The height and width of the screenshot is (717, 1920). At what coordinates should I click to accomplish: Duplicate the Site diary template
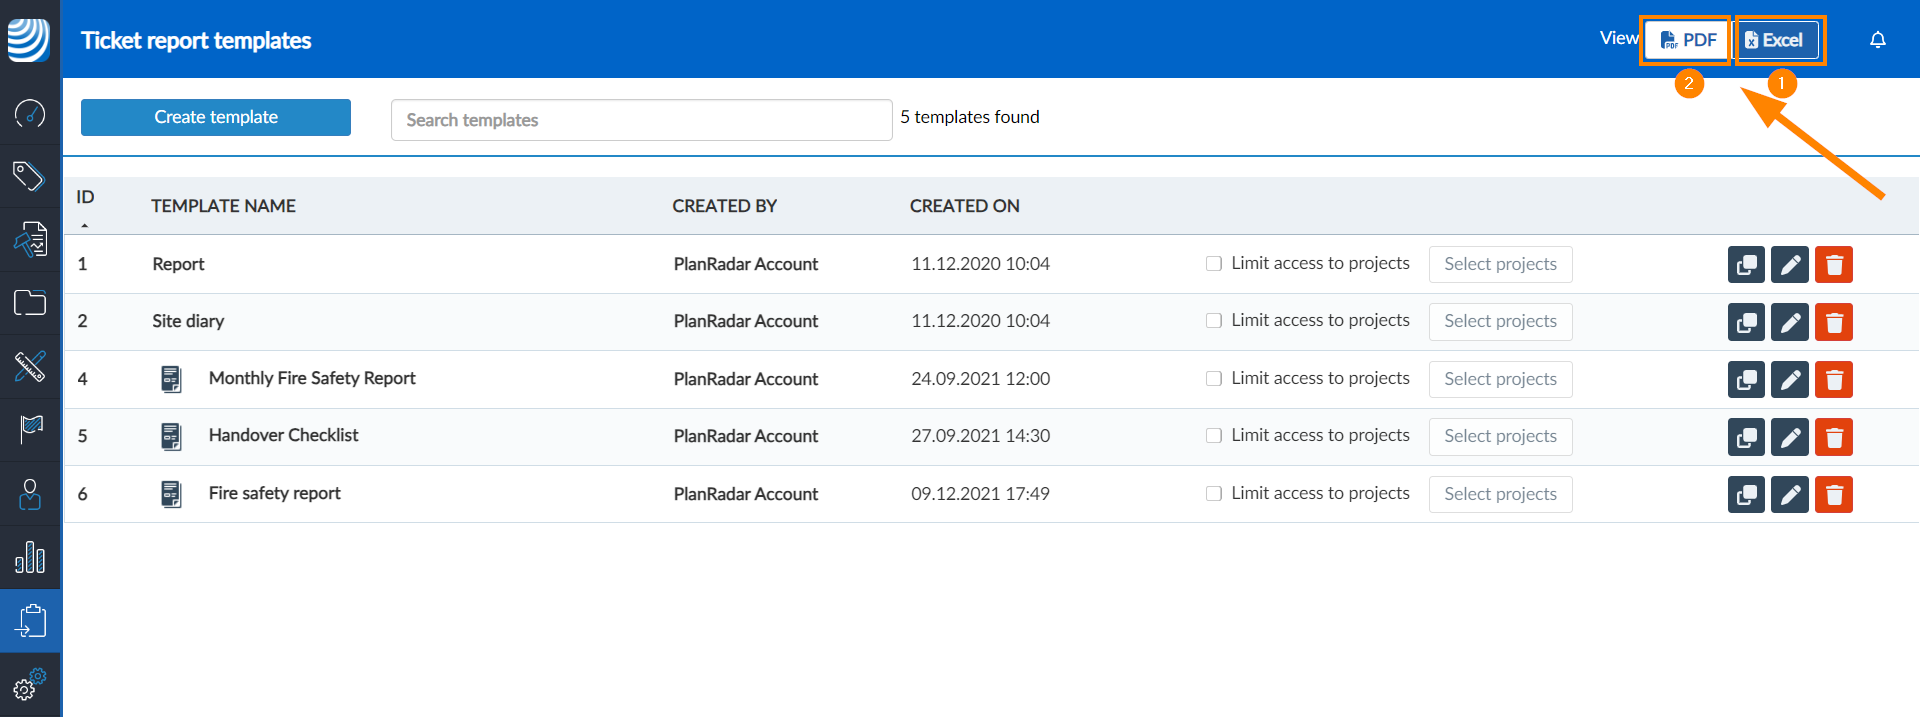pos(1746,322)
